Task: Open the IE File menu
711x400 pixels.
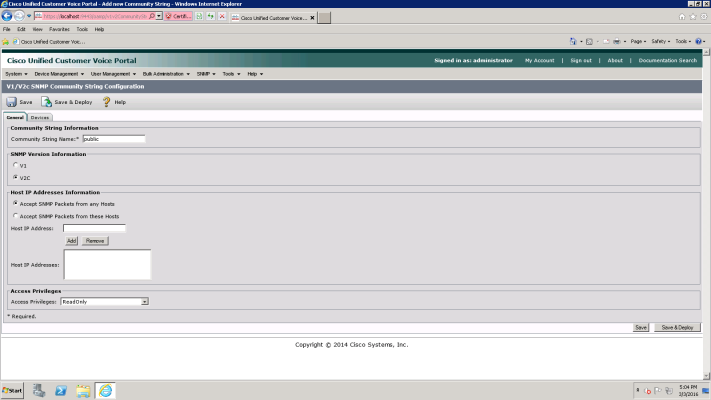Action: [x=6, y=29]
